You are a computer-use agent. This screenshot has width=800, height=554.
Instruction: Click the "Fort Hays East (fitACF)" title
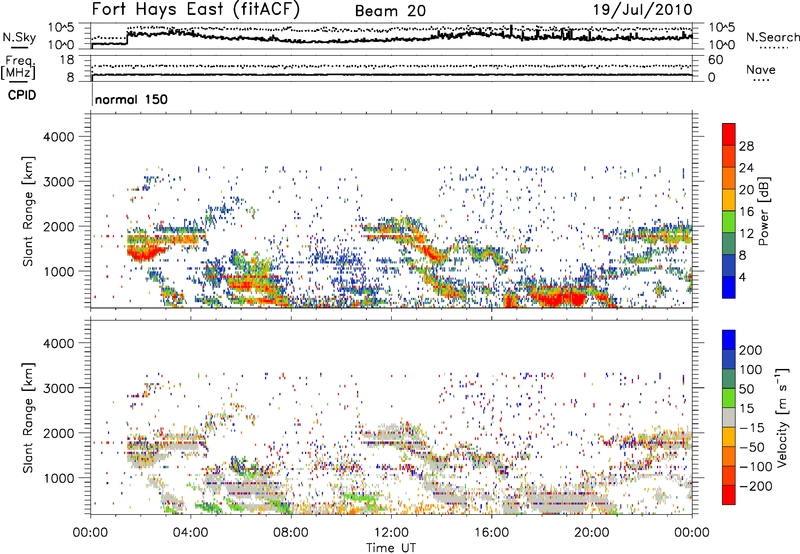(x=196, y=9)
